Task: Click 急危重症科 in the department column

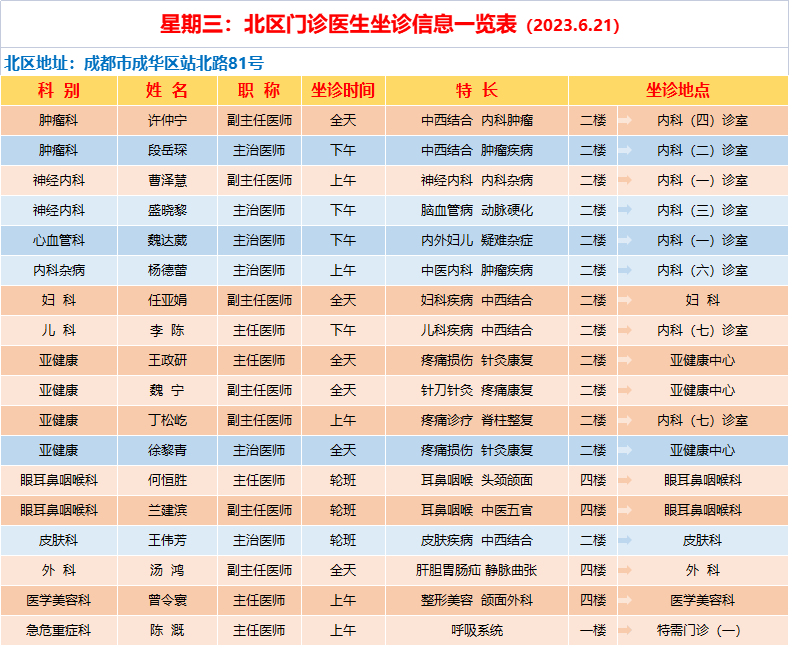Action: click(x=59, y=630)
